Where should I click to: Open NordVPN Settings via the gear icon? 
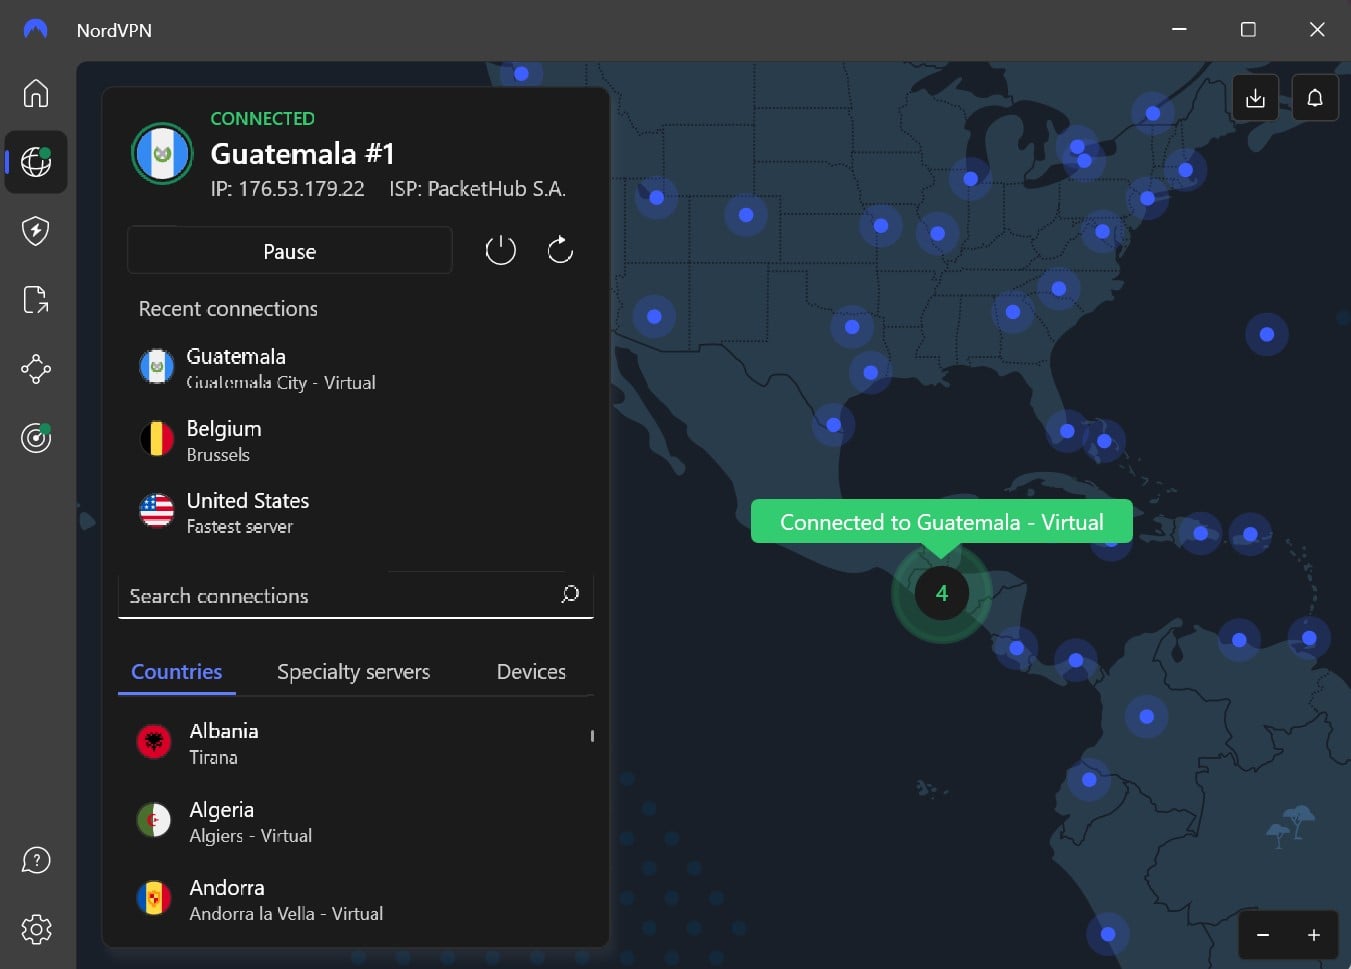click(x=35, y=929)
